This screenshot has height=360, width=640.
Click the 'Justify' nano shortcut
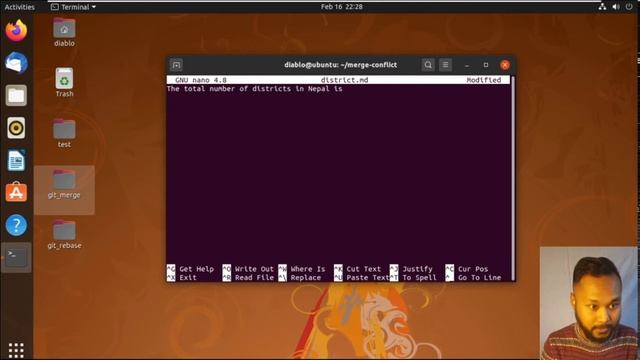tap(417, 269)
